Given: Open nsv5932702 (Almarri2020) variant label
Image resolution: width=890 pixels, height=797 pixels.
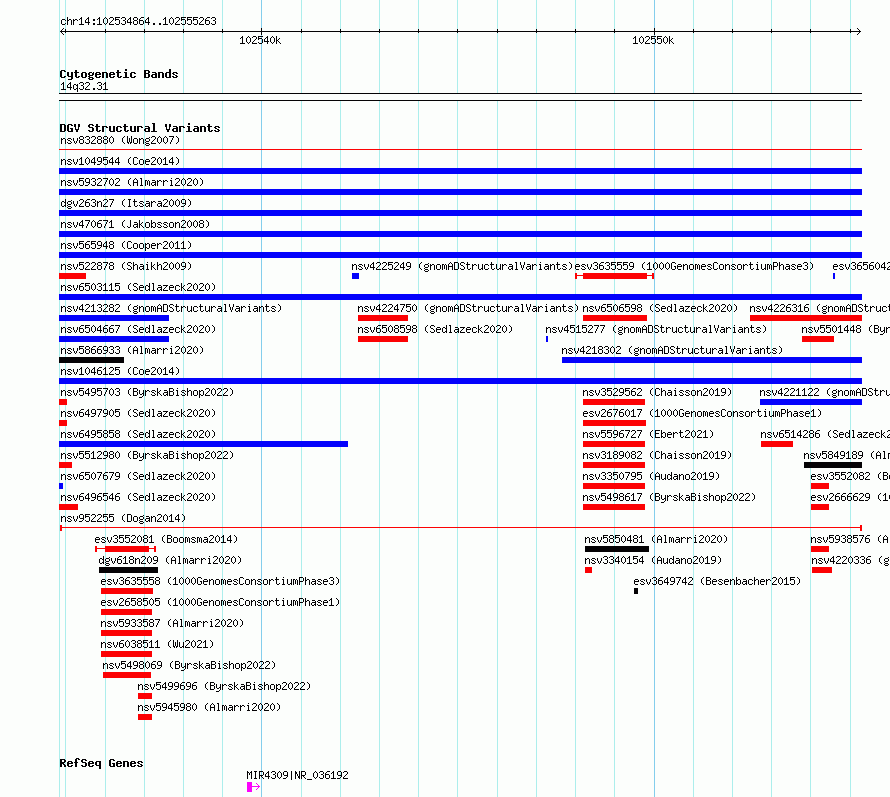Looking at the screenshot, I should pos(132,182).
